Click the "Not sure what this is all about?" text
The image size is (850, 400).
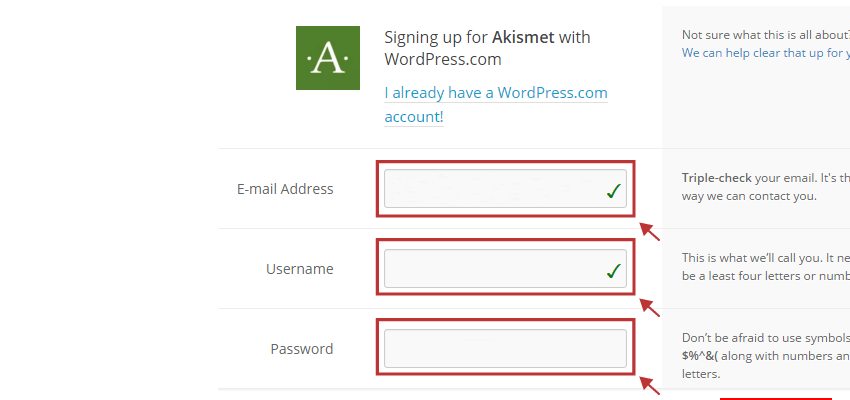[x=765, y=35]
